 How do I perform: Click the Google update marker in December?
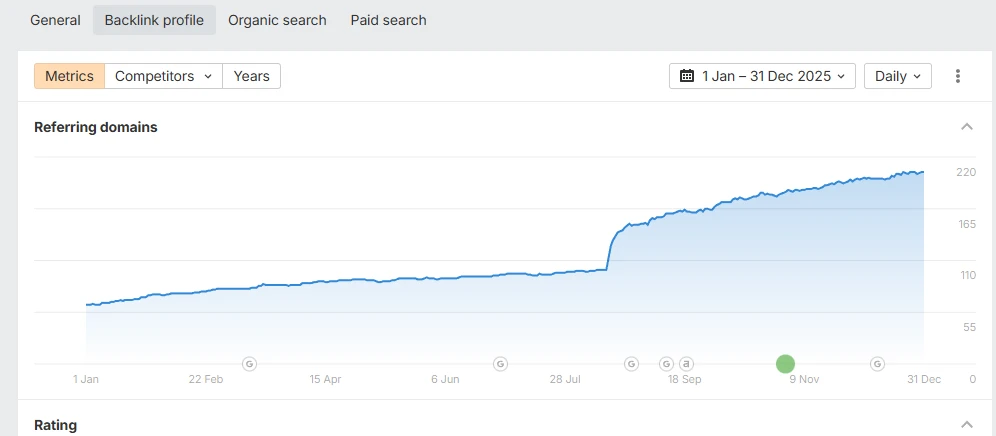point(877,364)
